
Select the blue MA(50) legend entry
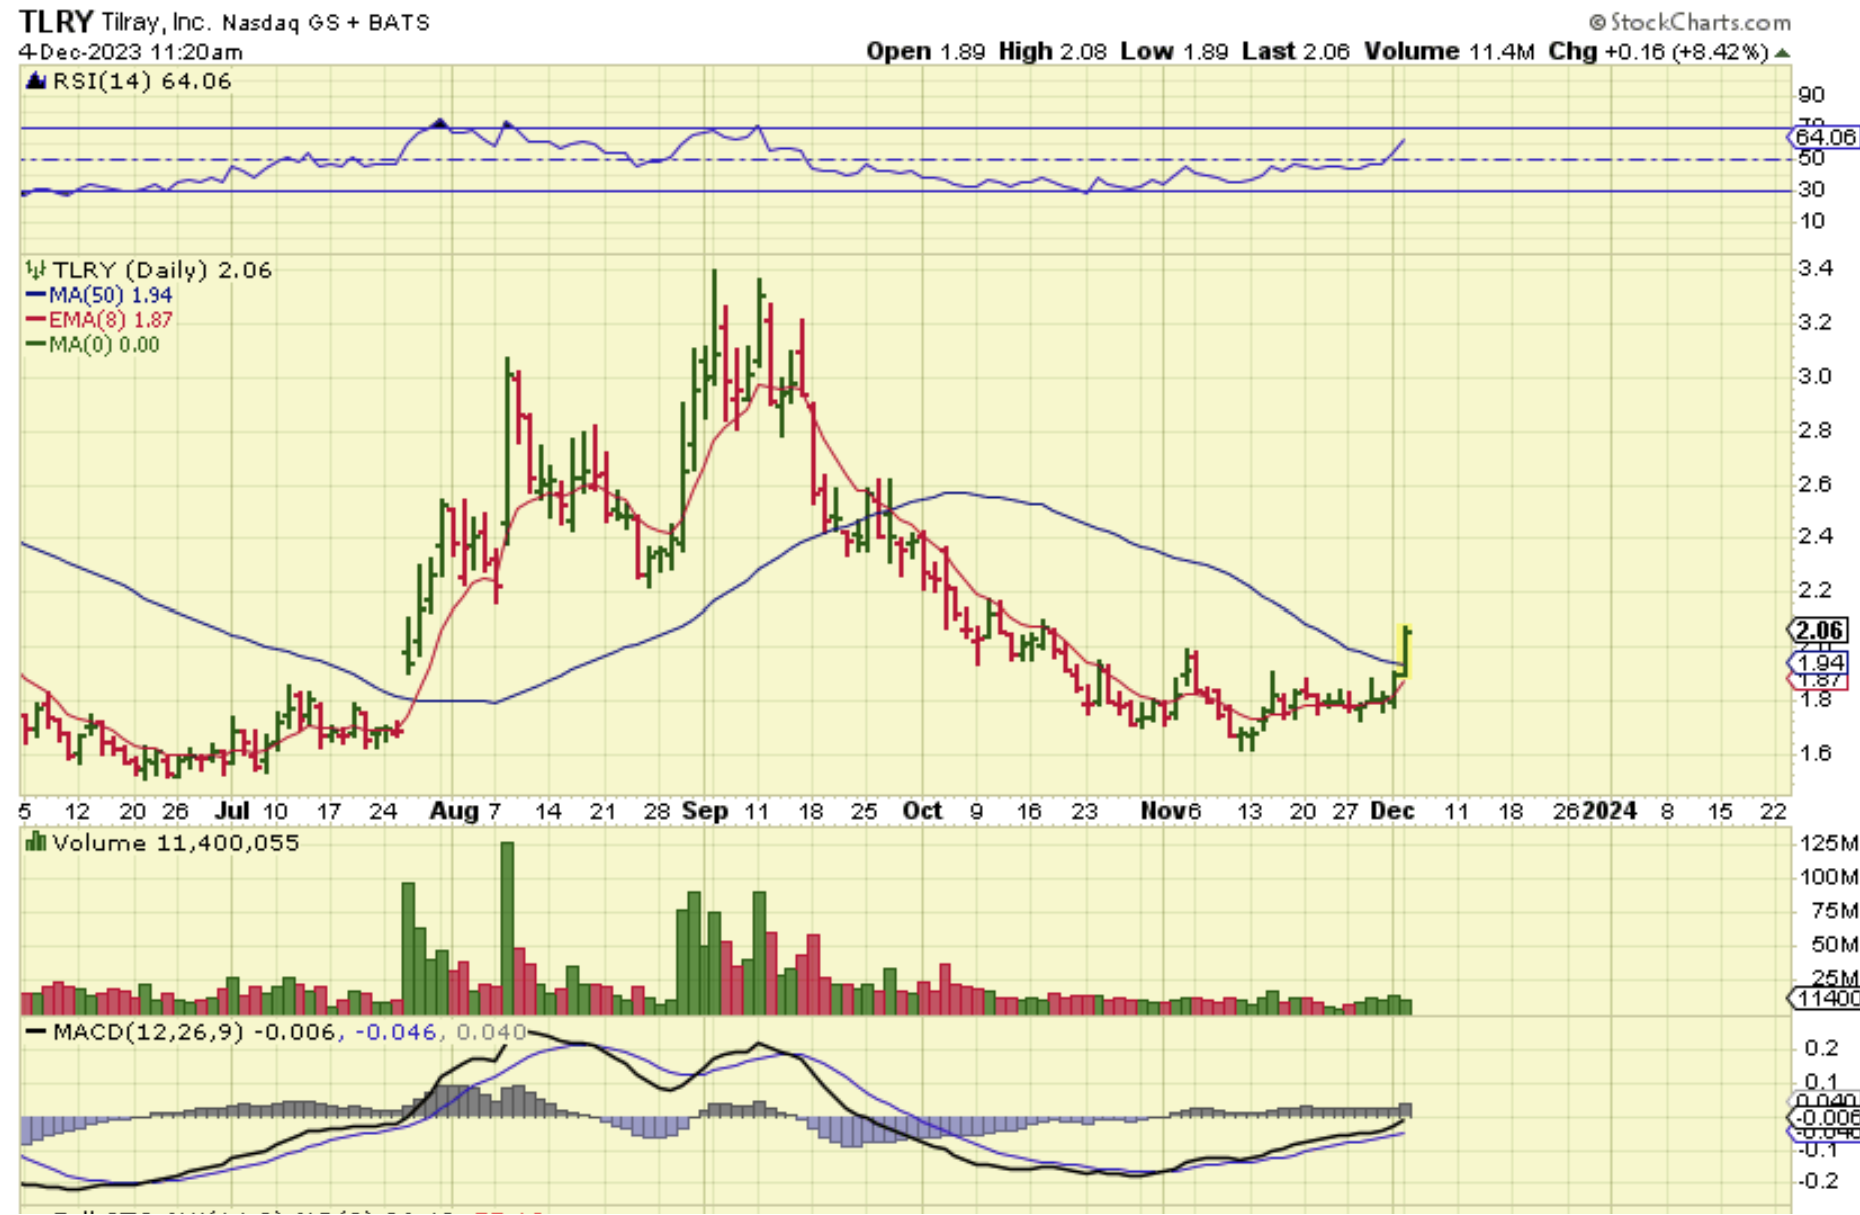tap(98, 295)
